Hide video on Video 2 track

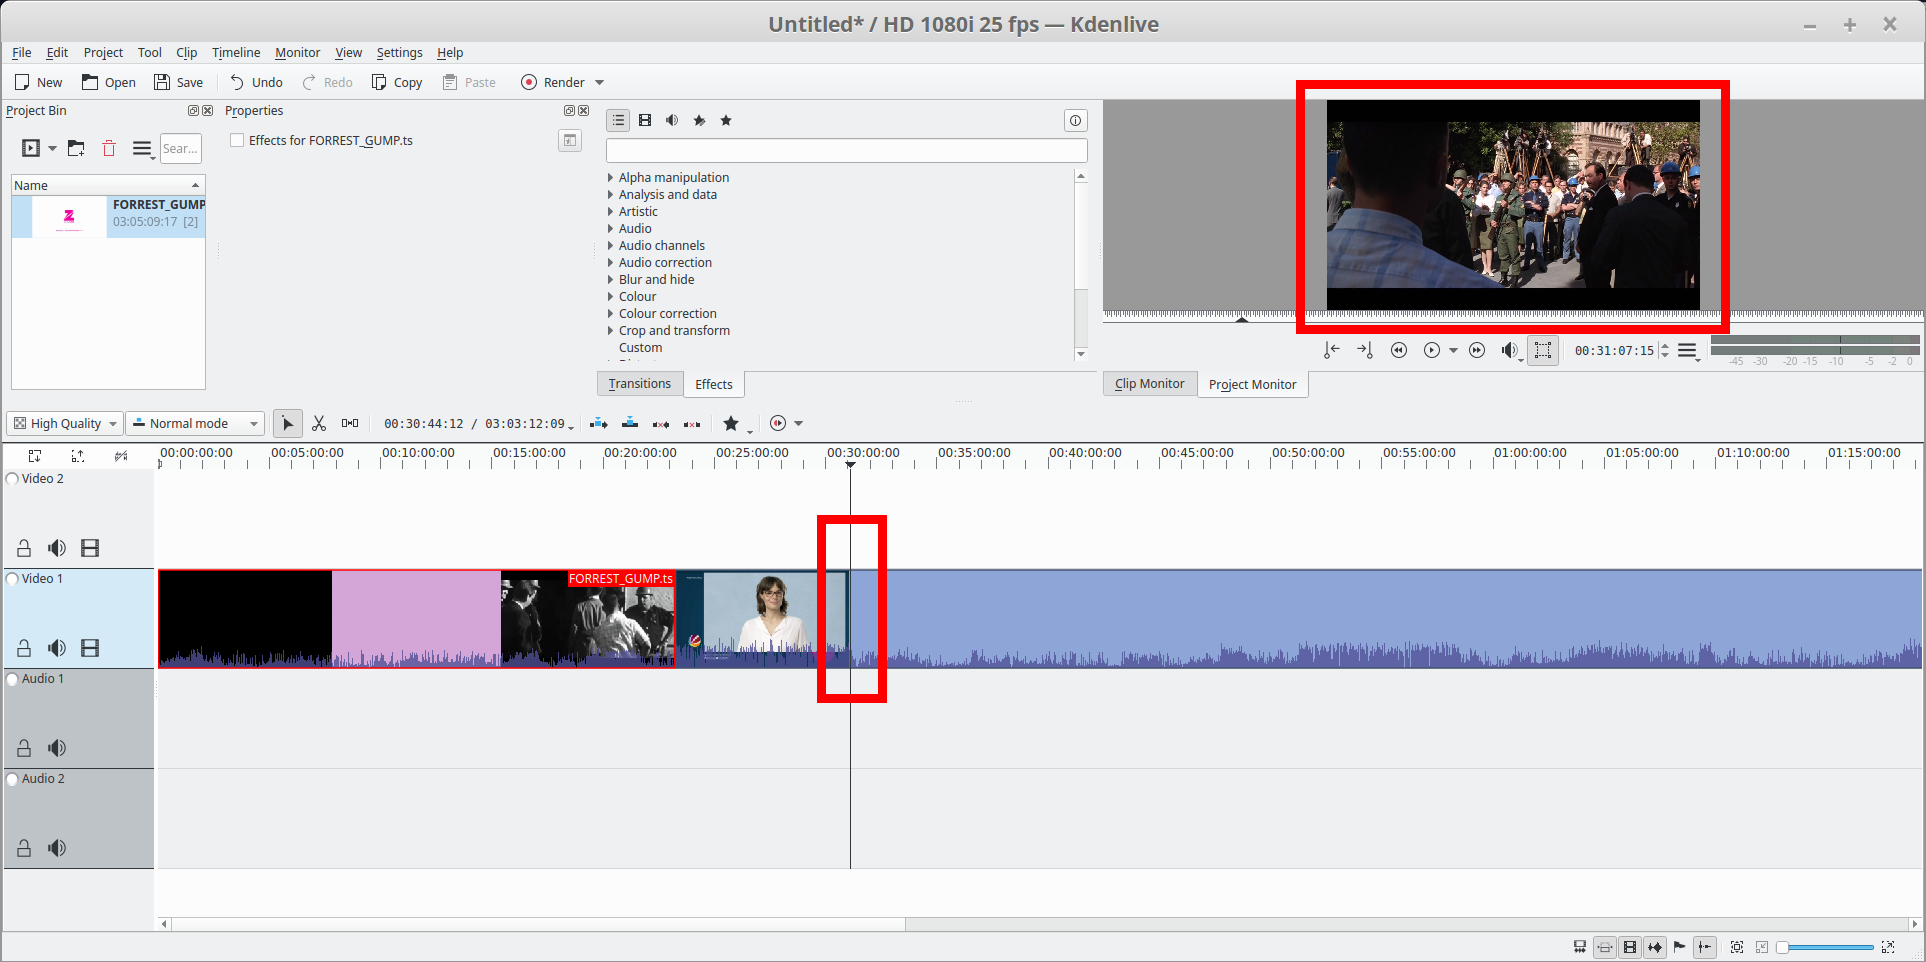[90, 548]
